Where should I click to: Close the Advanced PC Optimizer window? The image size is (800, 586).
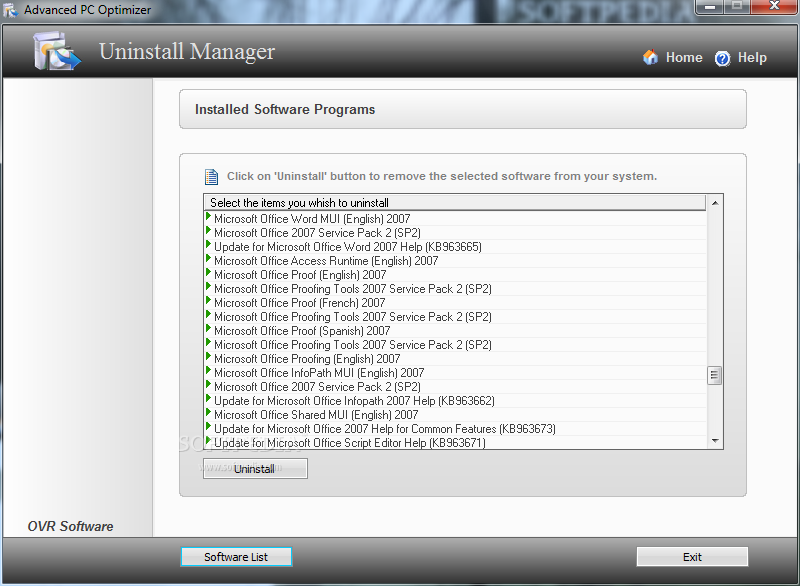[x=773, y=7]
